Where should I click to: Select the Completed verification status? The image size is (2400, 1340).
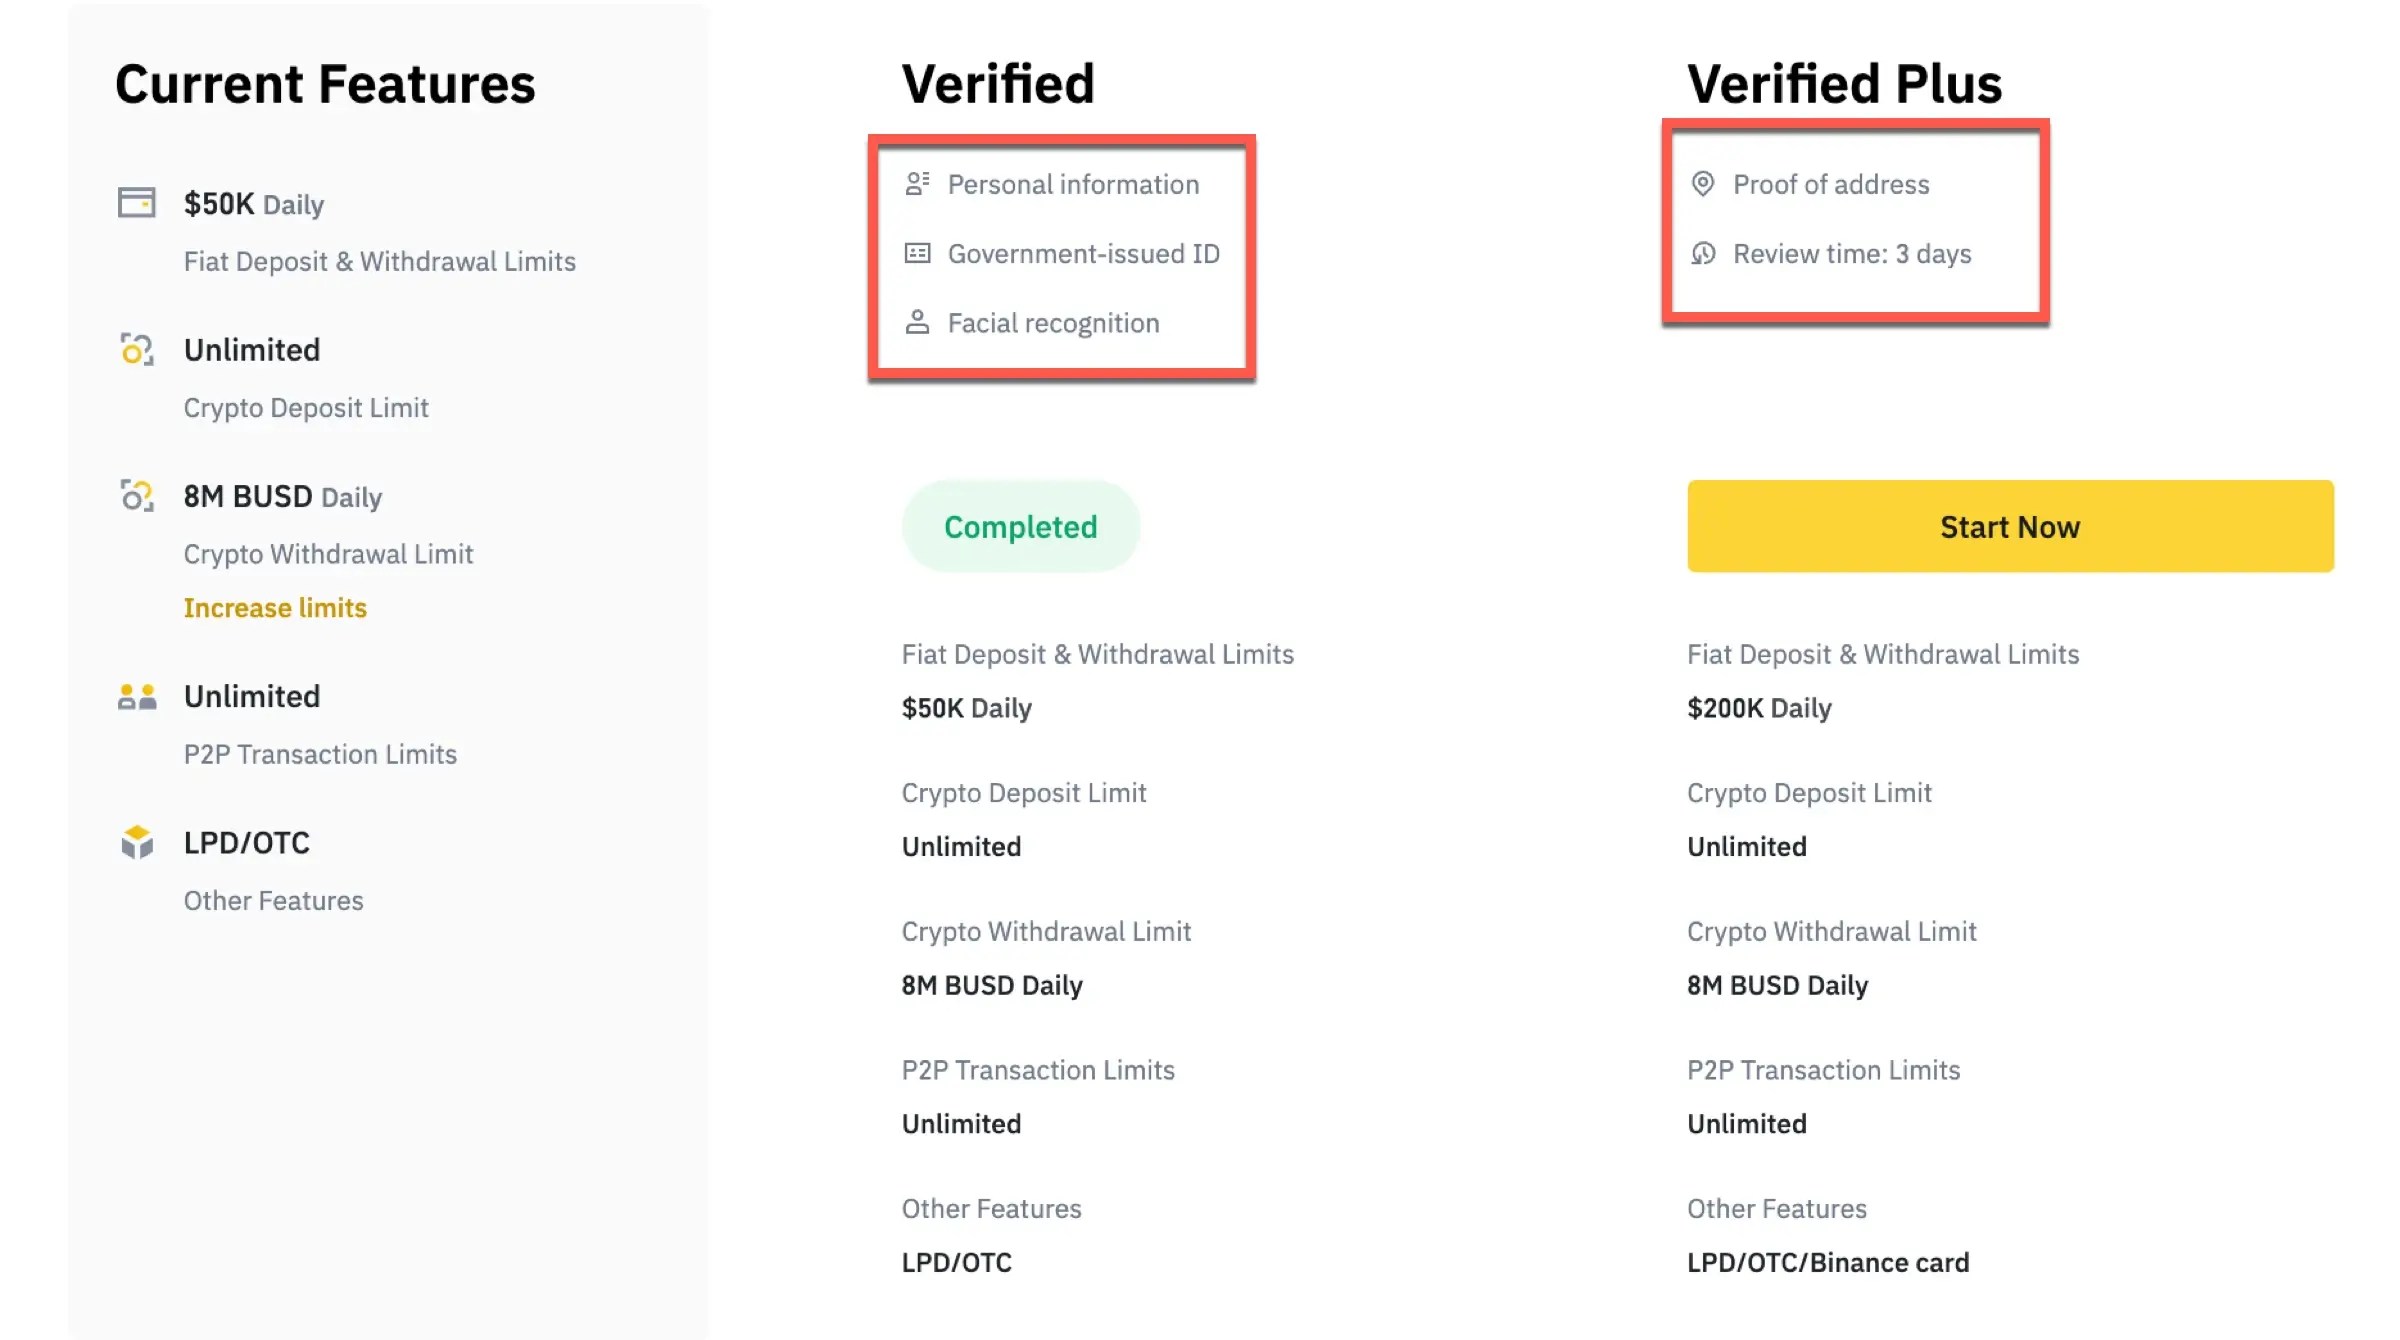pos(1020,526)
